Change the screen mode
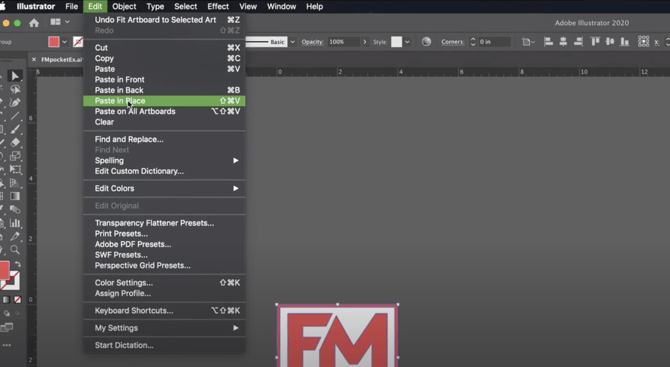Viewport: 670px width, 367px height. (x=7, y=328)
